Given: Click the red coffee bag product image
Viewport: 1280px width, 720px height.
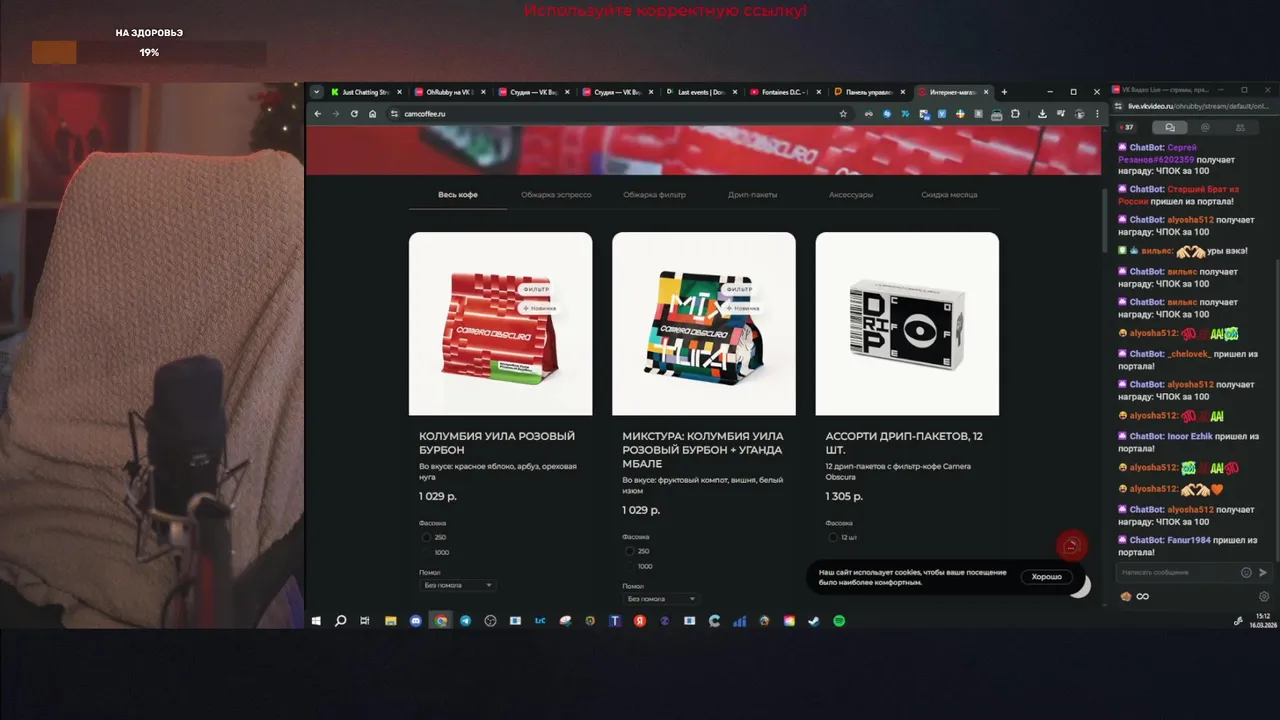Looking at the screenshot, I should click(500, 324).
